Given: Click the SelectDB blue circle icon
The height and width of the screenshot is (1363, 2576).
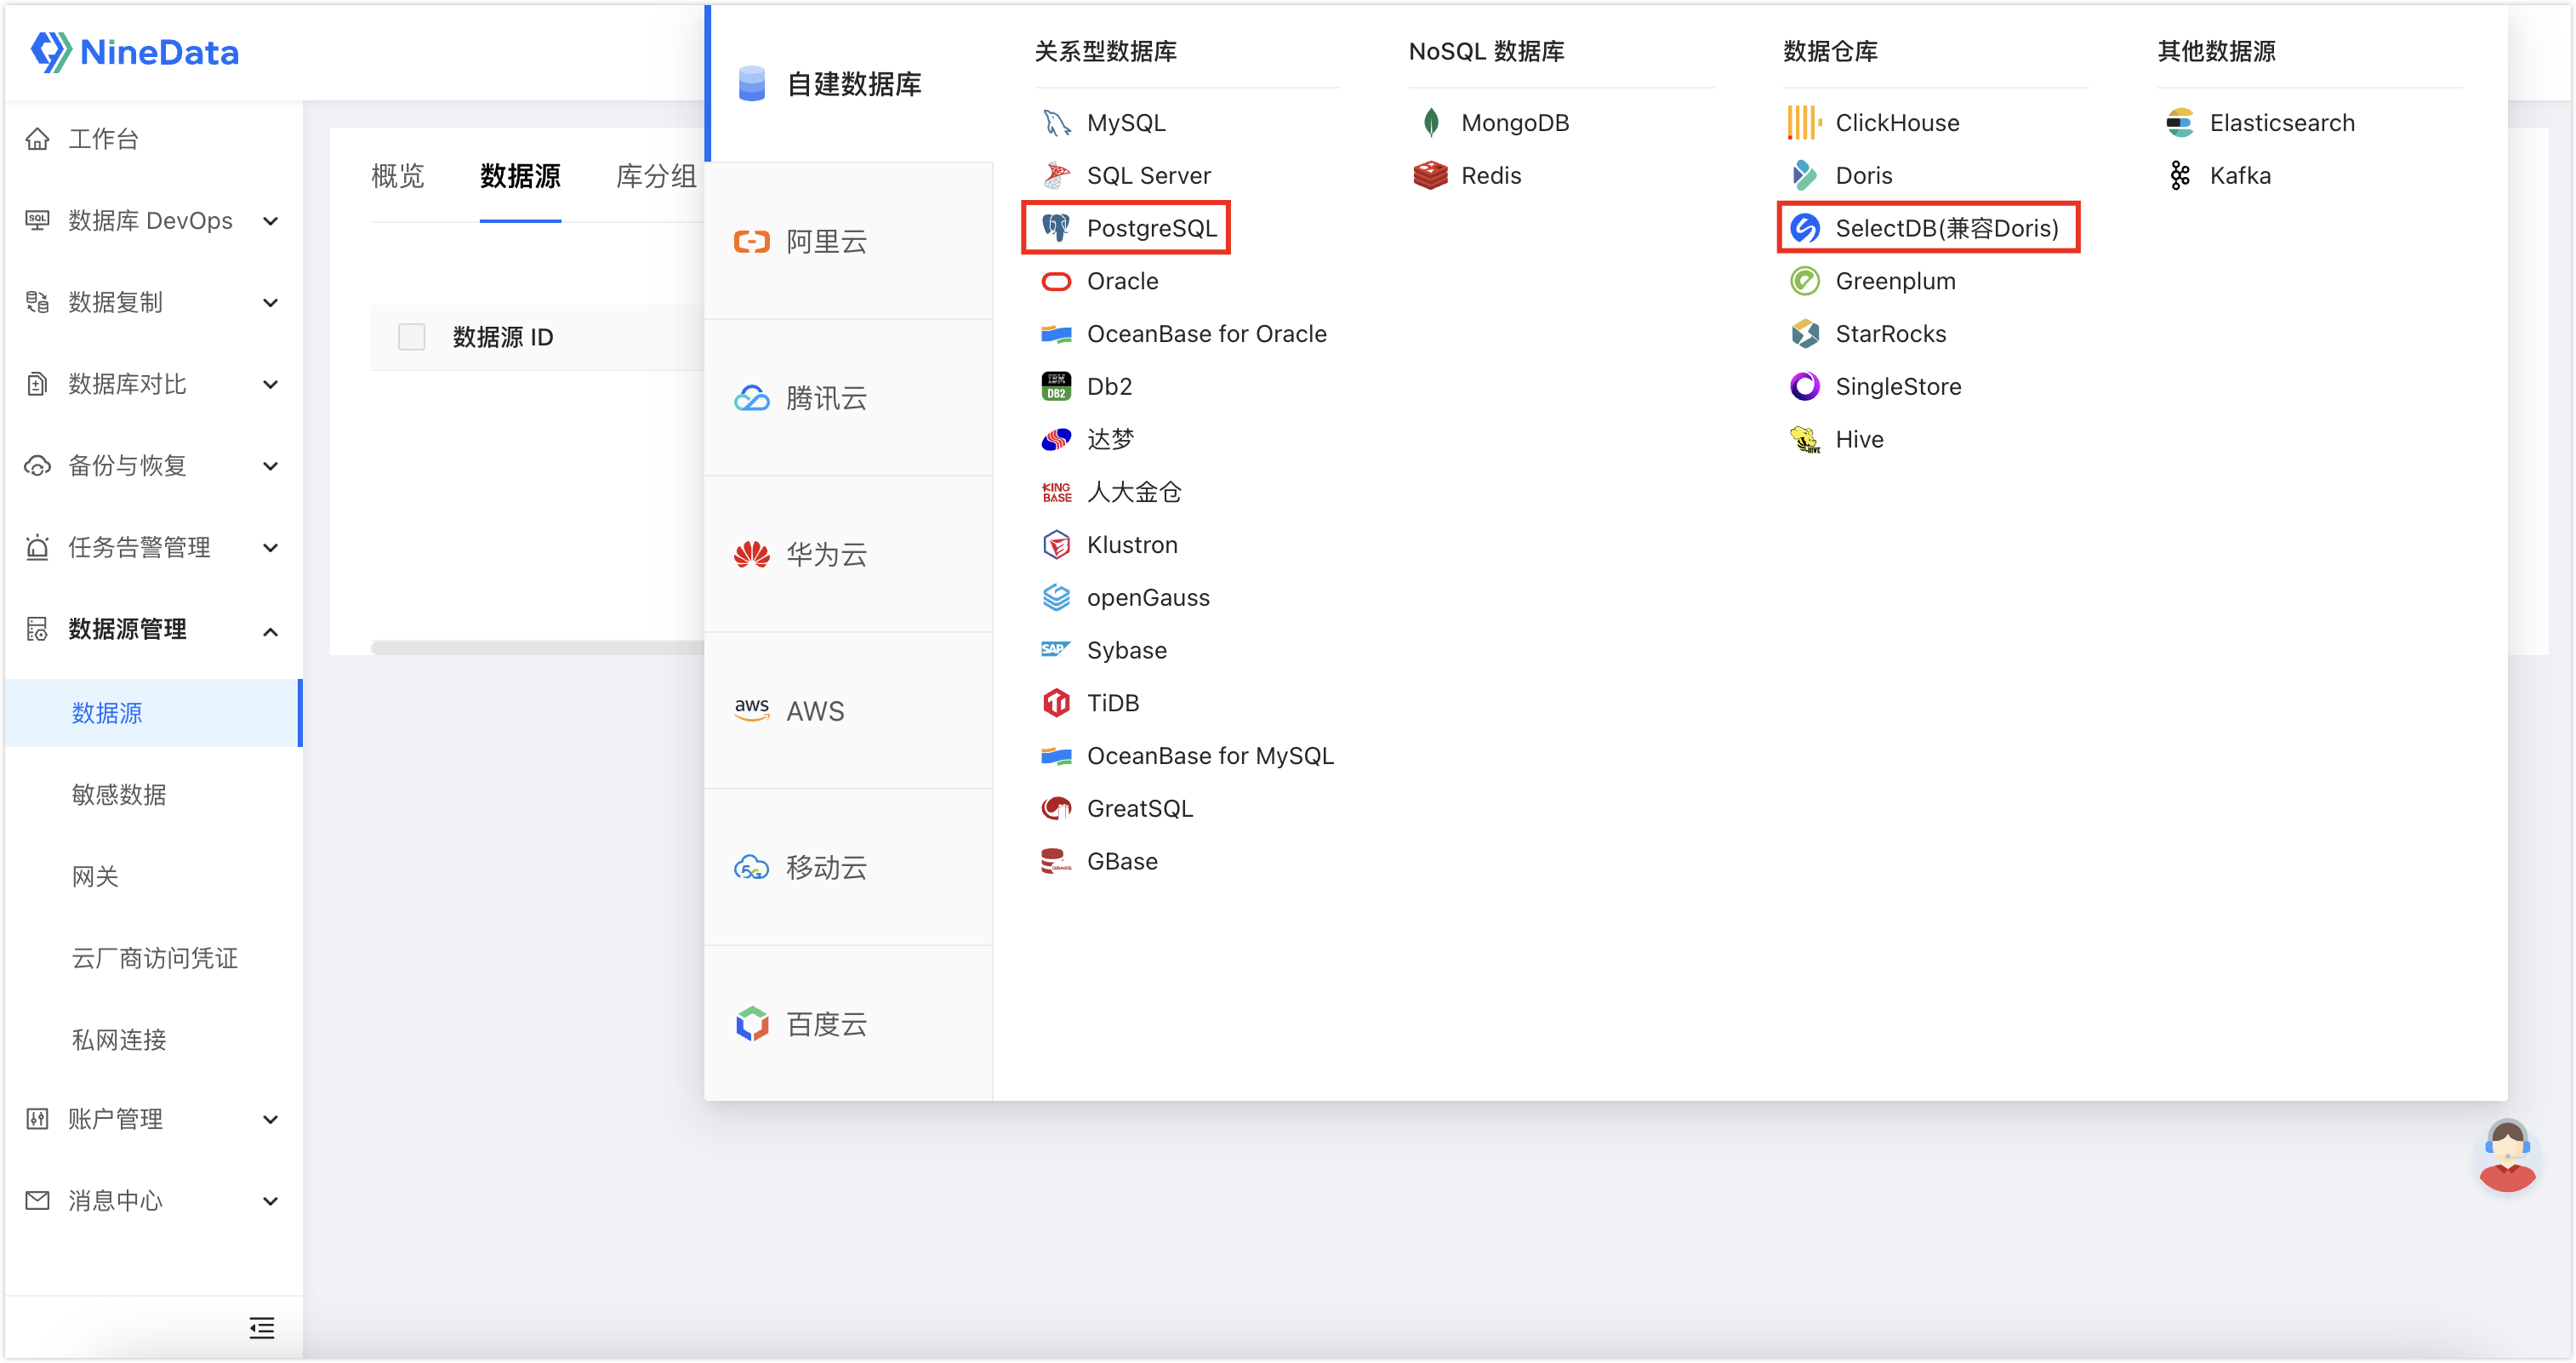Looking at the screenshot, I should (x=1804, y=228).
